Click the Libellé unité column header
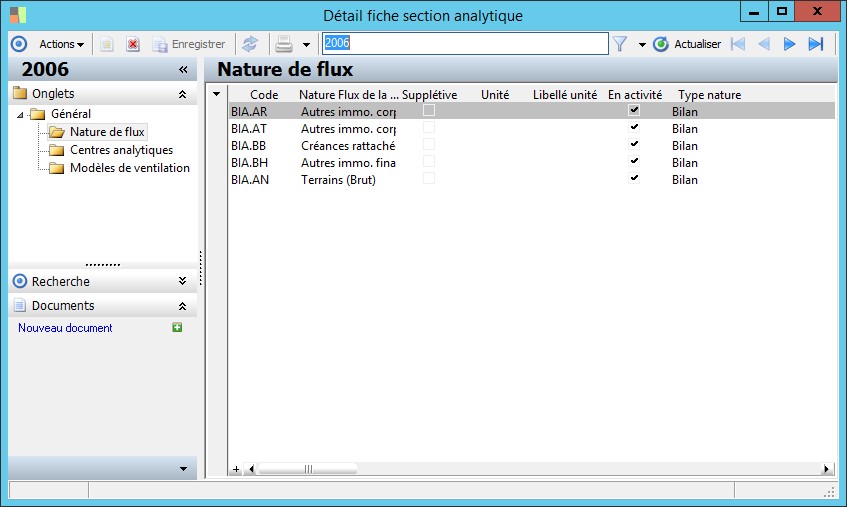Image resolution: width=847 pixels, height=507 pixels. coord(565,94)
